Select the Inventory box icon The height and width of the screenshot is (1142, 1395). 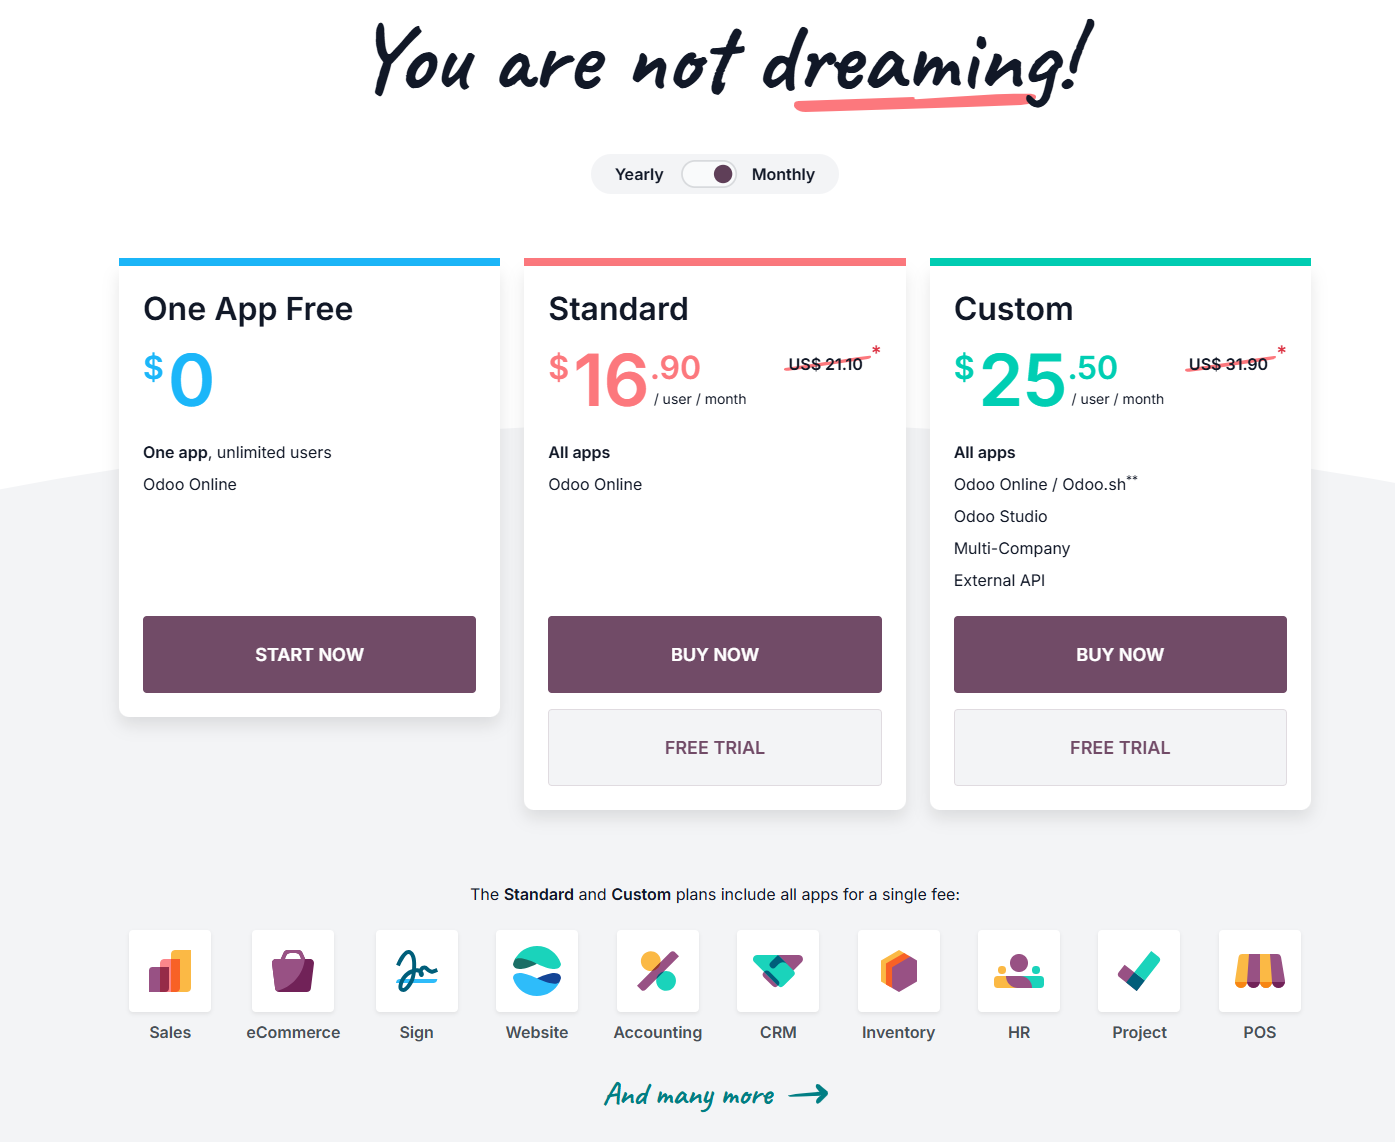tap(899, 971)
